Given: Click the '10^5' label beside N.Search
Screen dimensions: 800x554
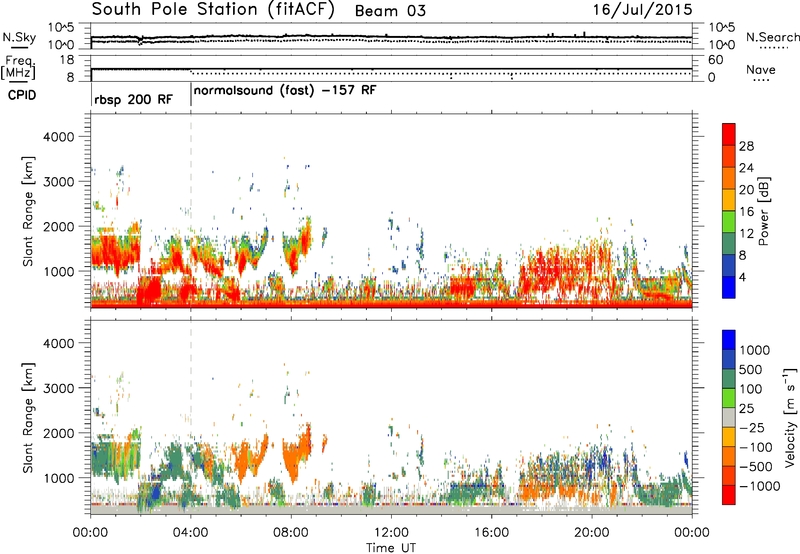Looking at the screenshot, I should click(x=721, y=27).
